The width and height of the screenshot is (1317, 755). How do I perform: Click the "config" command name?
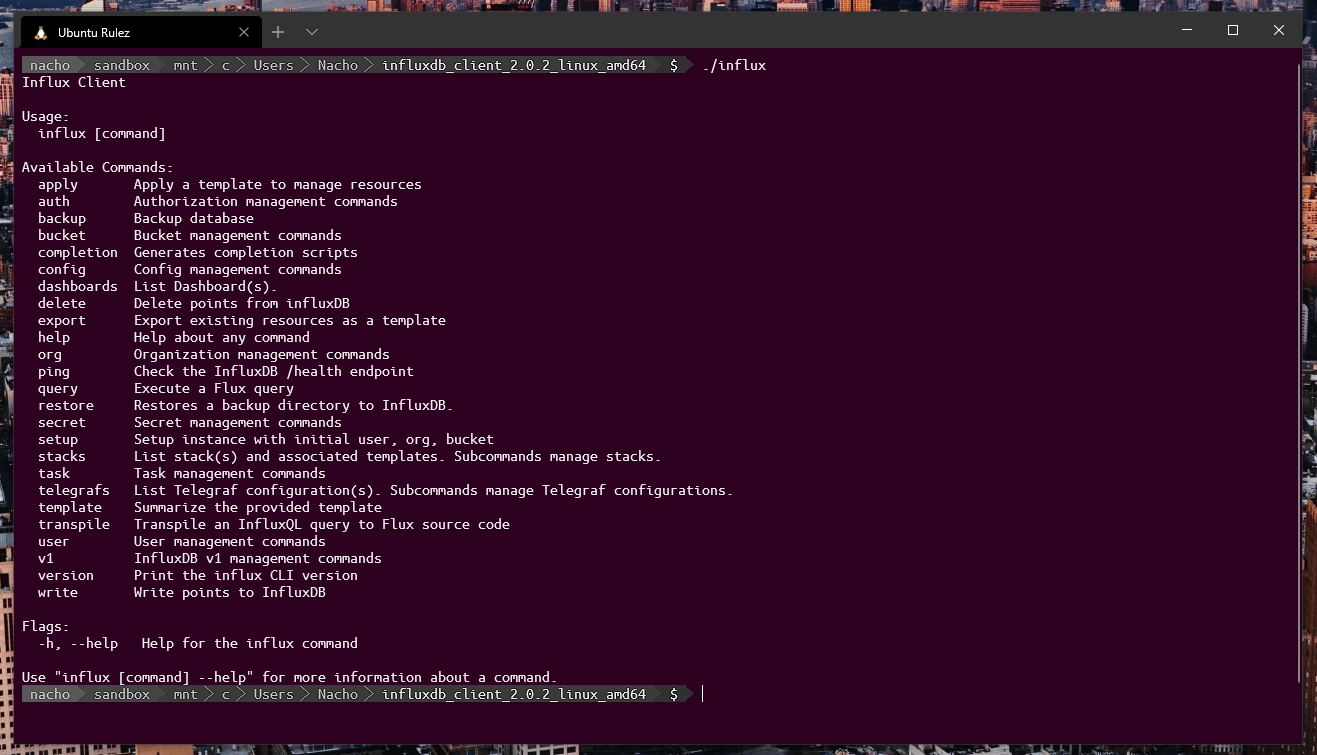62,270
